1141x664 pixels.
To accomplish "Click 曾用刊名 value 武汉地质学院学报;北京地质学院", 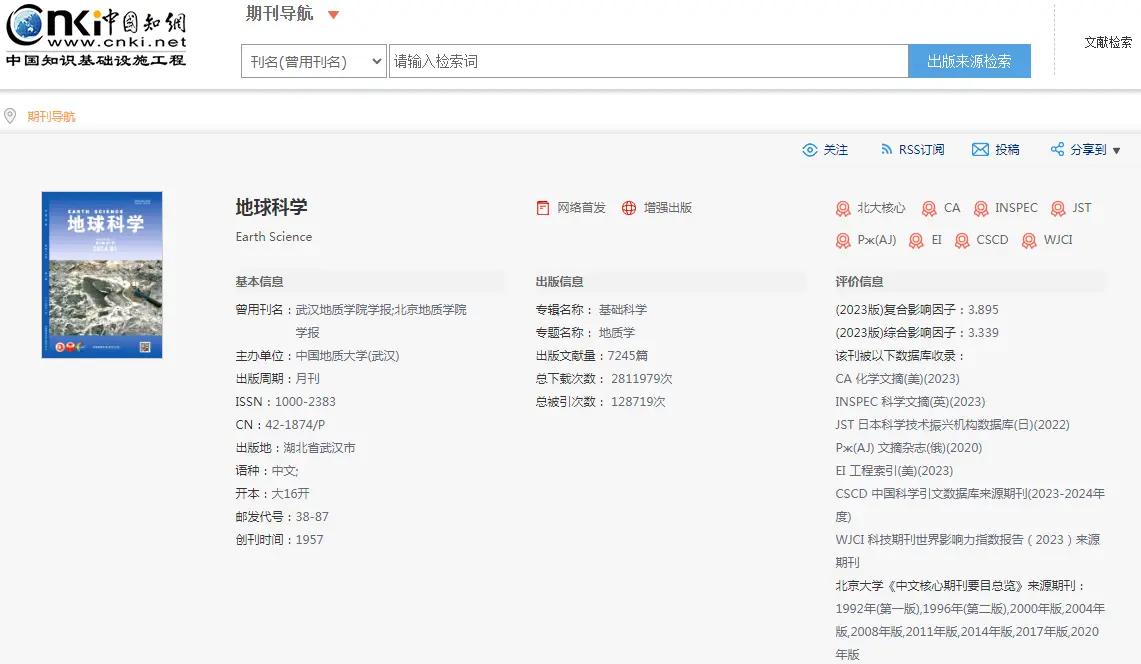I will point(381,309).
